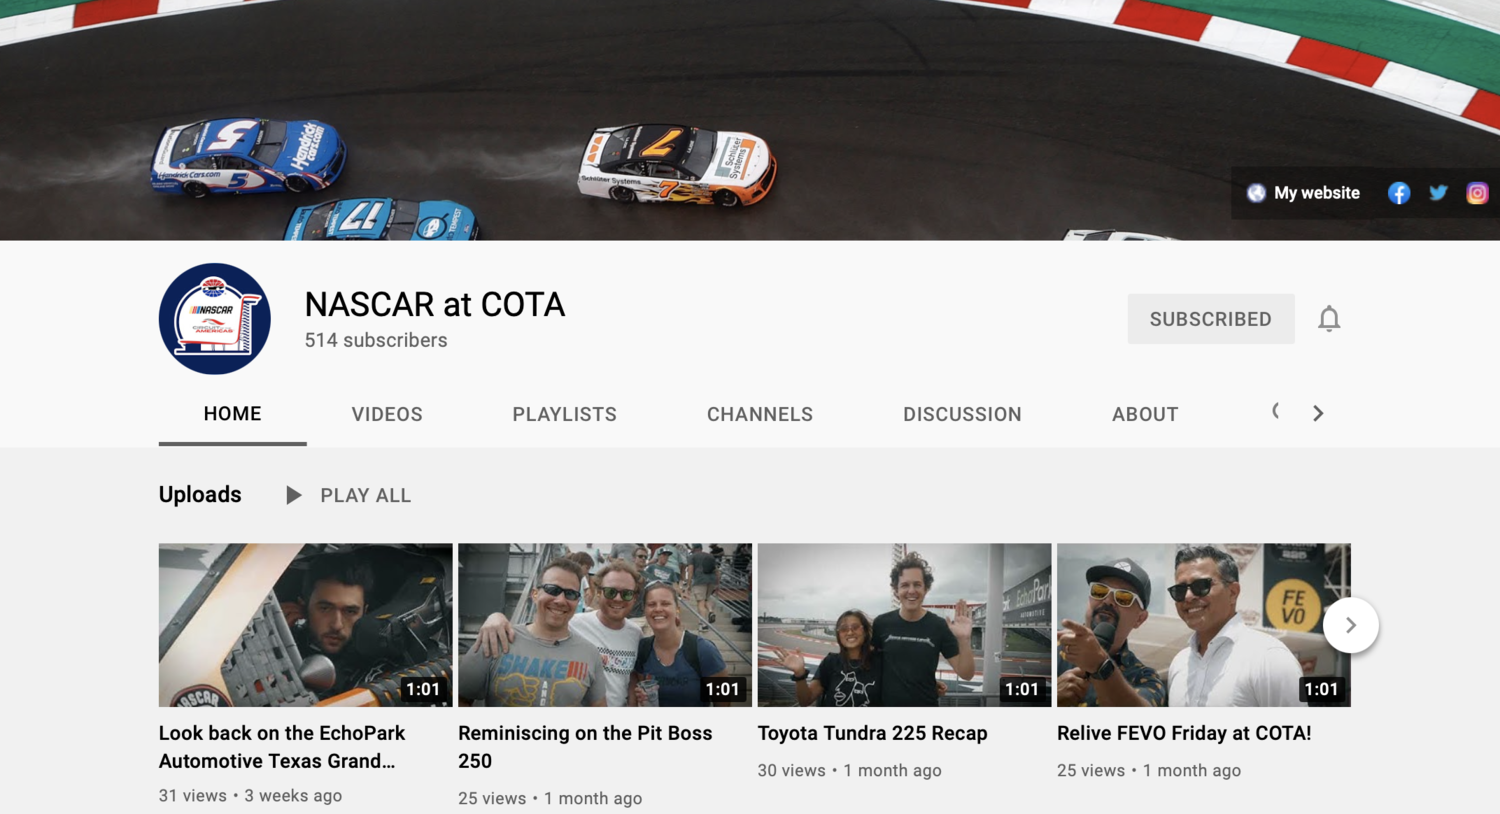Screen dimensions: 1500x814
Task: Click the title 'Reminiscing on the Pit Boss 250'
Action: coord(585,747)
